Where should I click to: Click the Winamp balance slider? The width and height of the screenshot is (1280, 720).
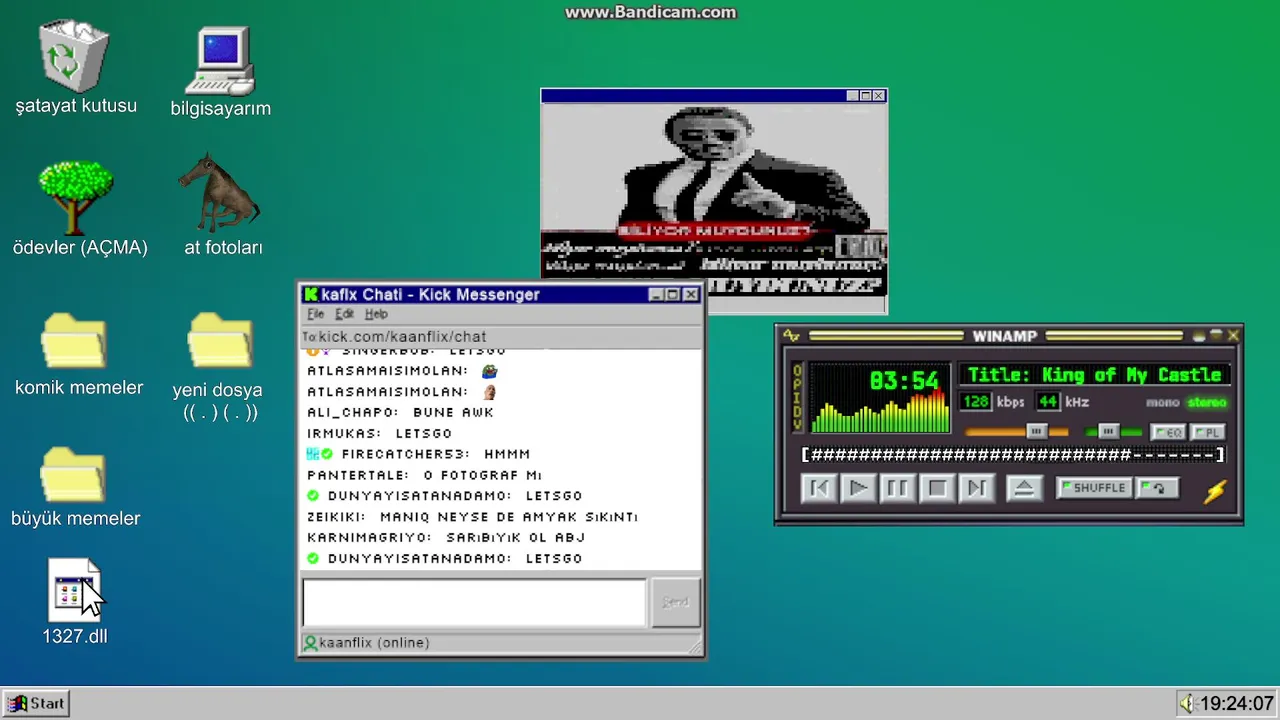point(1113,432)
